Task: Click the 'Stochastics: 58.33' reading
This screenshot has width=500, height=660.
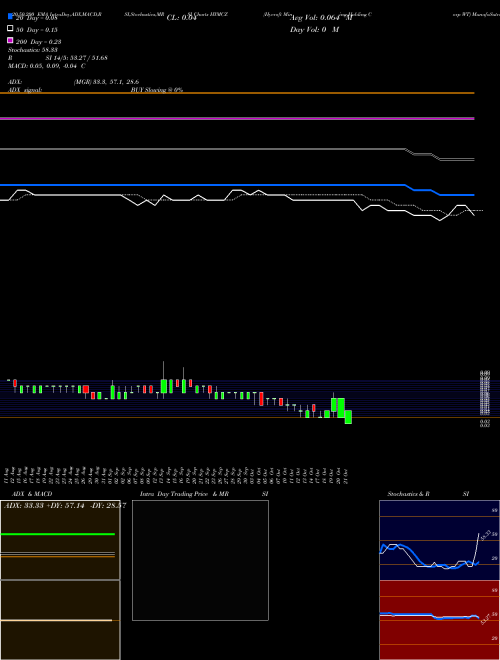Action: (33, 50)
